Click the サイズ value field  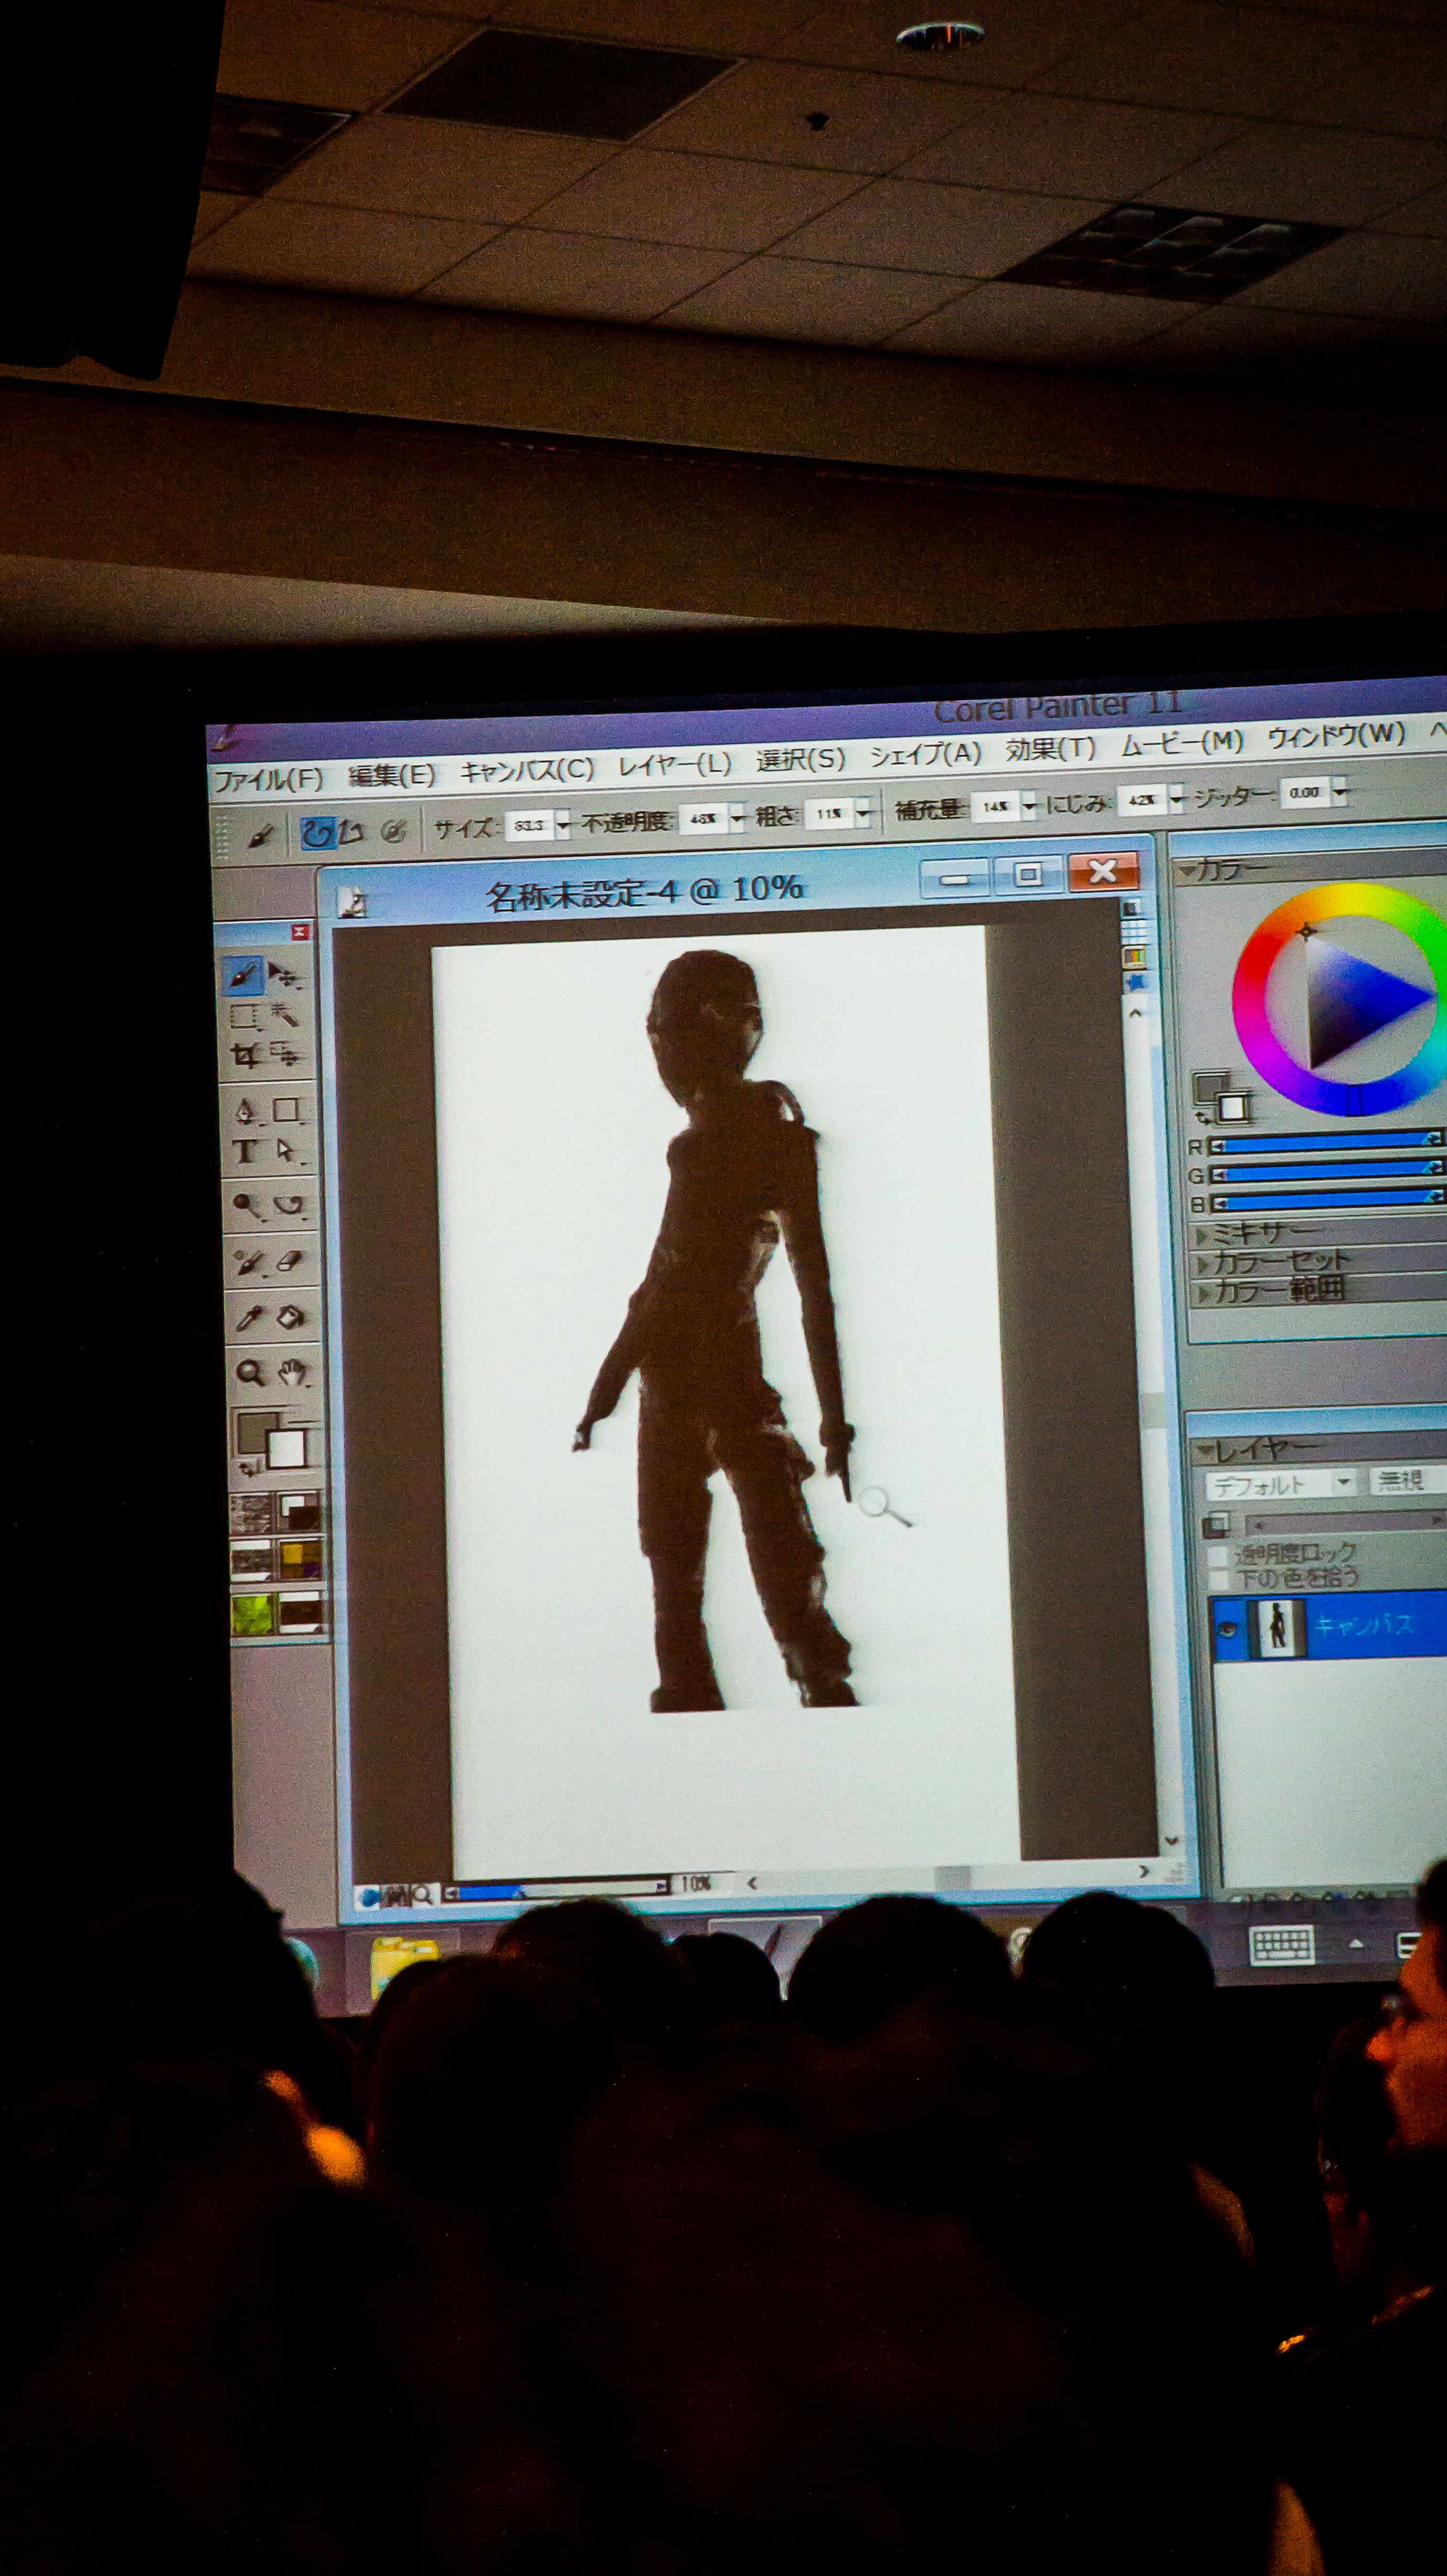[529, 825]
